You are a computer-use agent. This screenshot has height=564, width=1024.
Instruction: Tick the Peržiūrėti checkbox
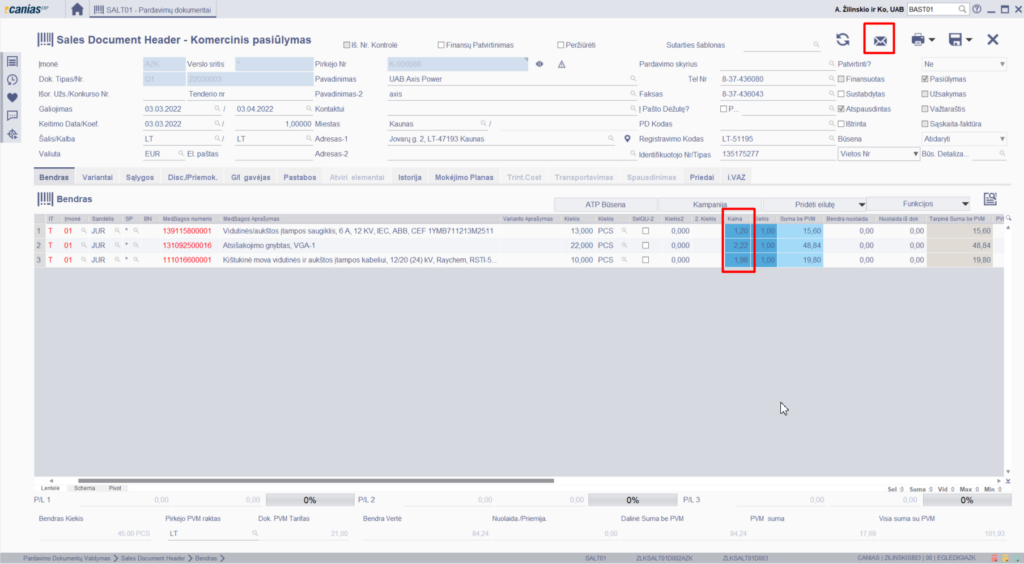point(561,45)
